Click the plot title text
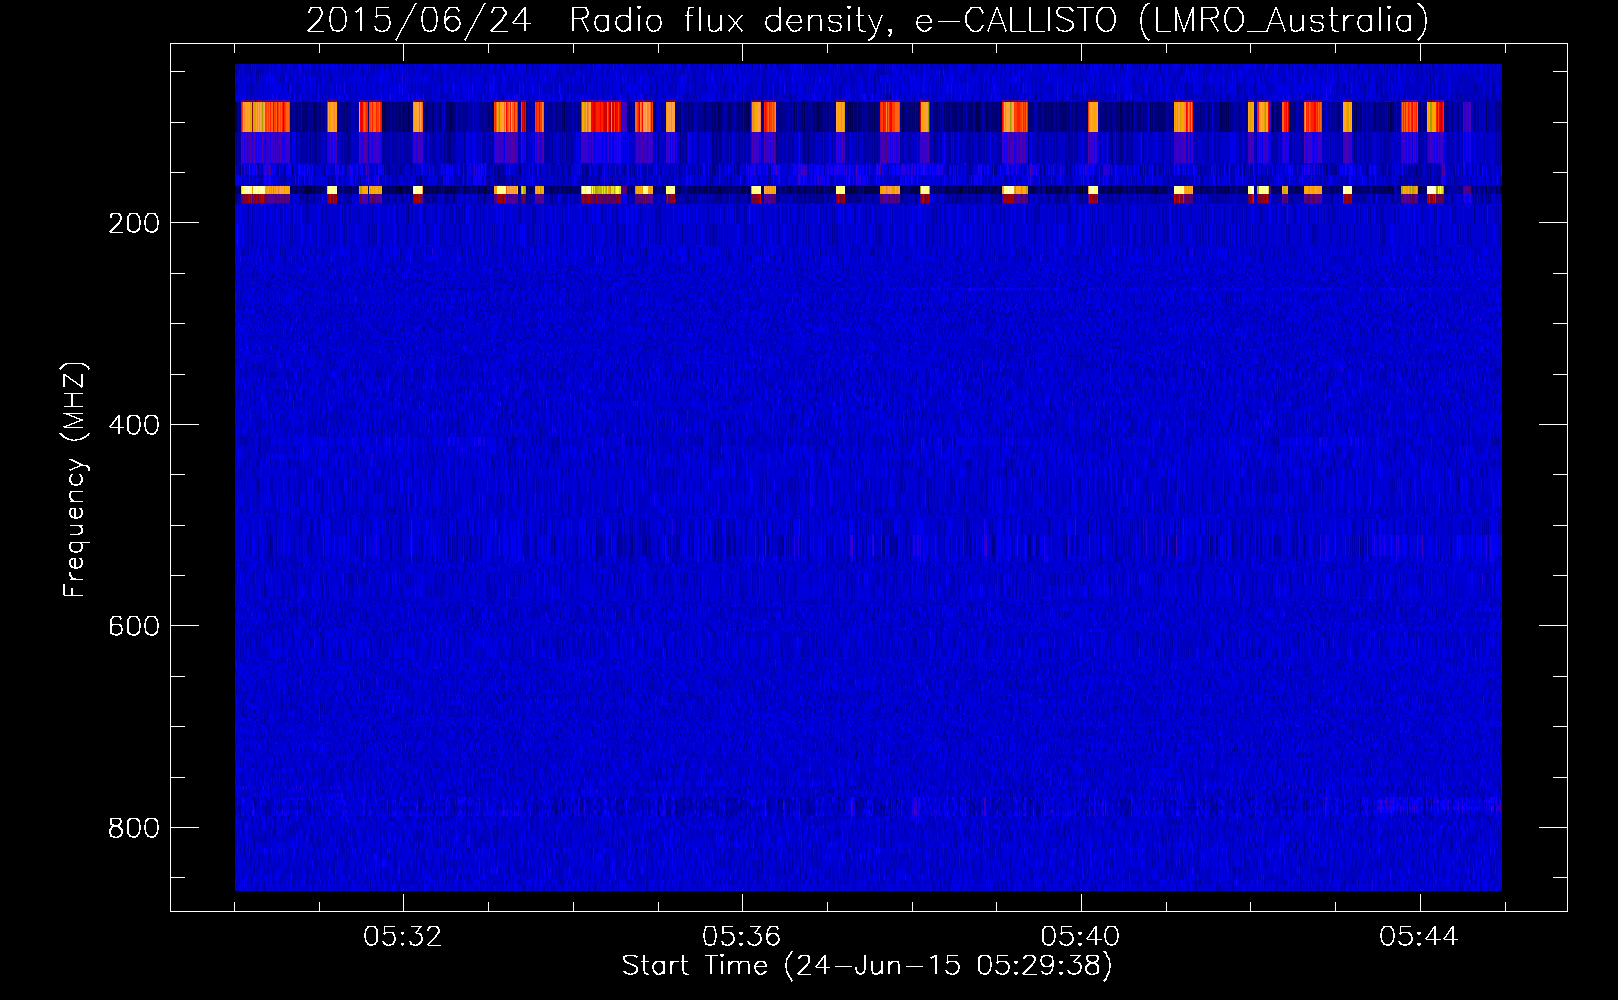 pos(868,20)
